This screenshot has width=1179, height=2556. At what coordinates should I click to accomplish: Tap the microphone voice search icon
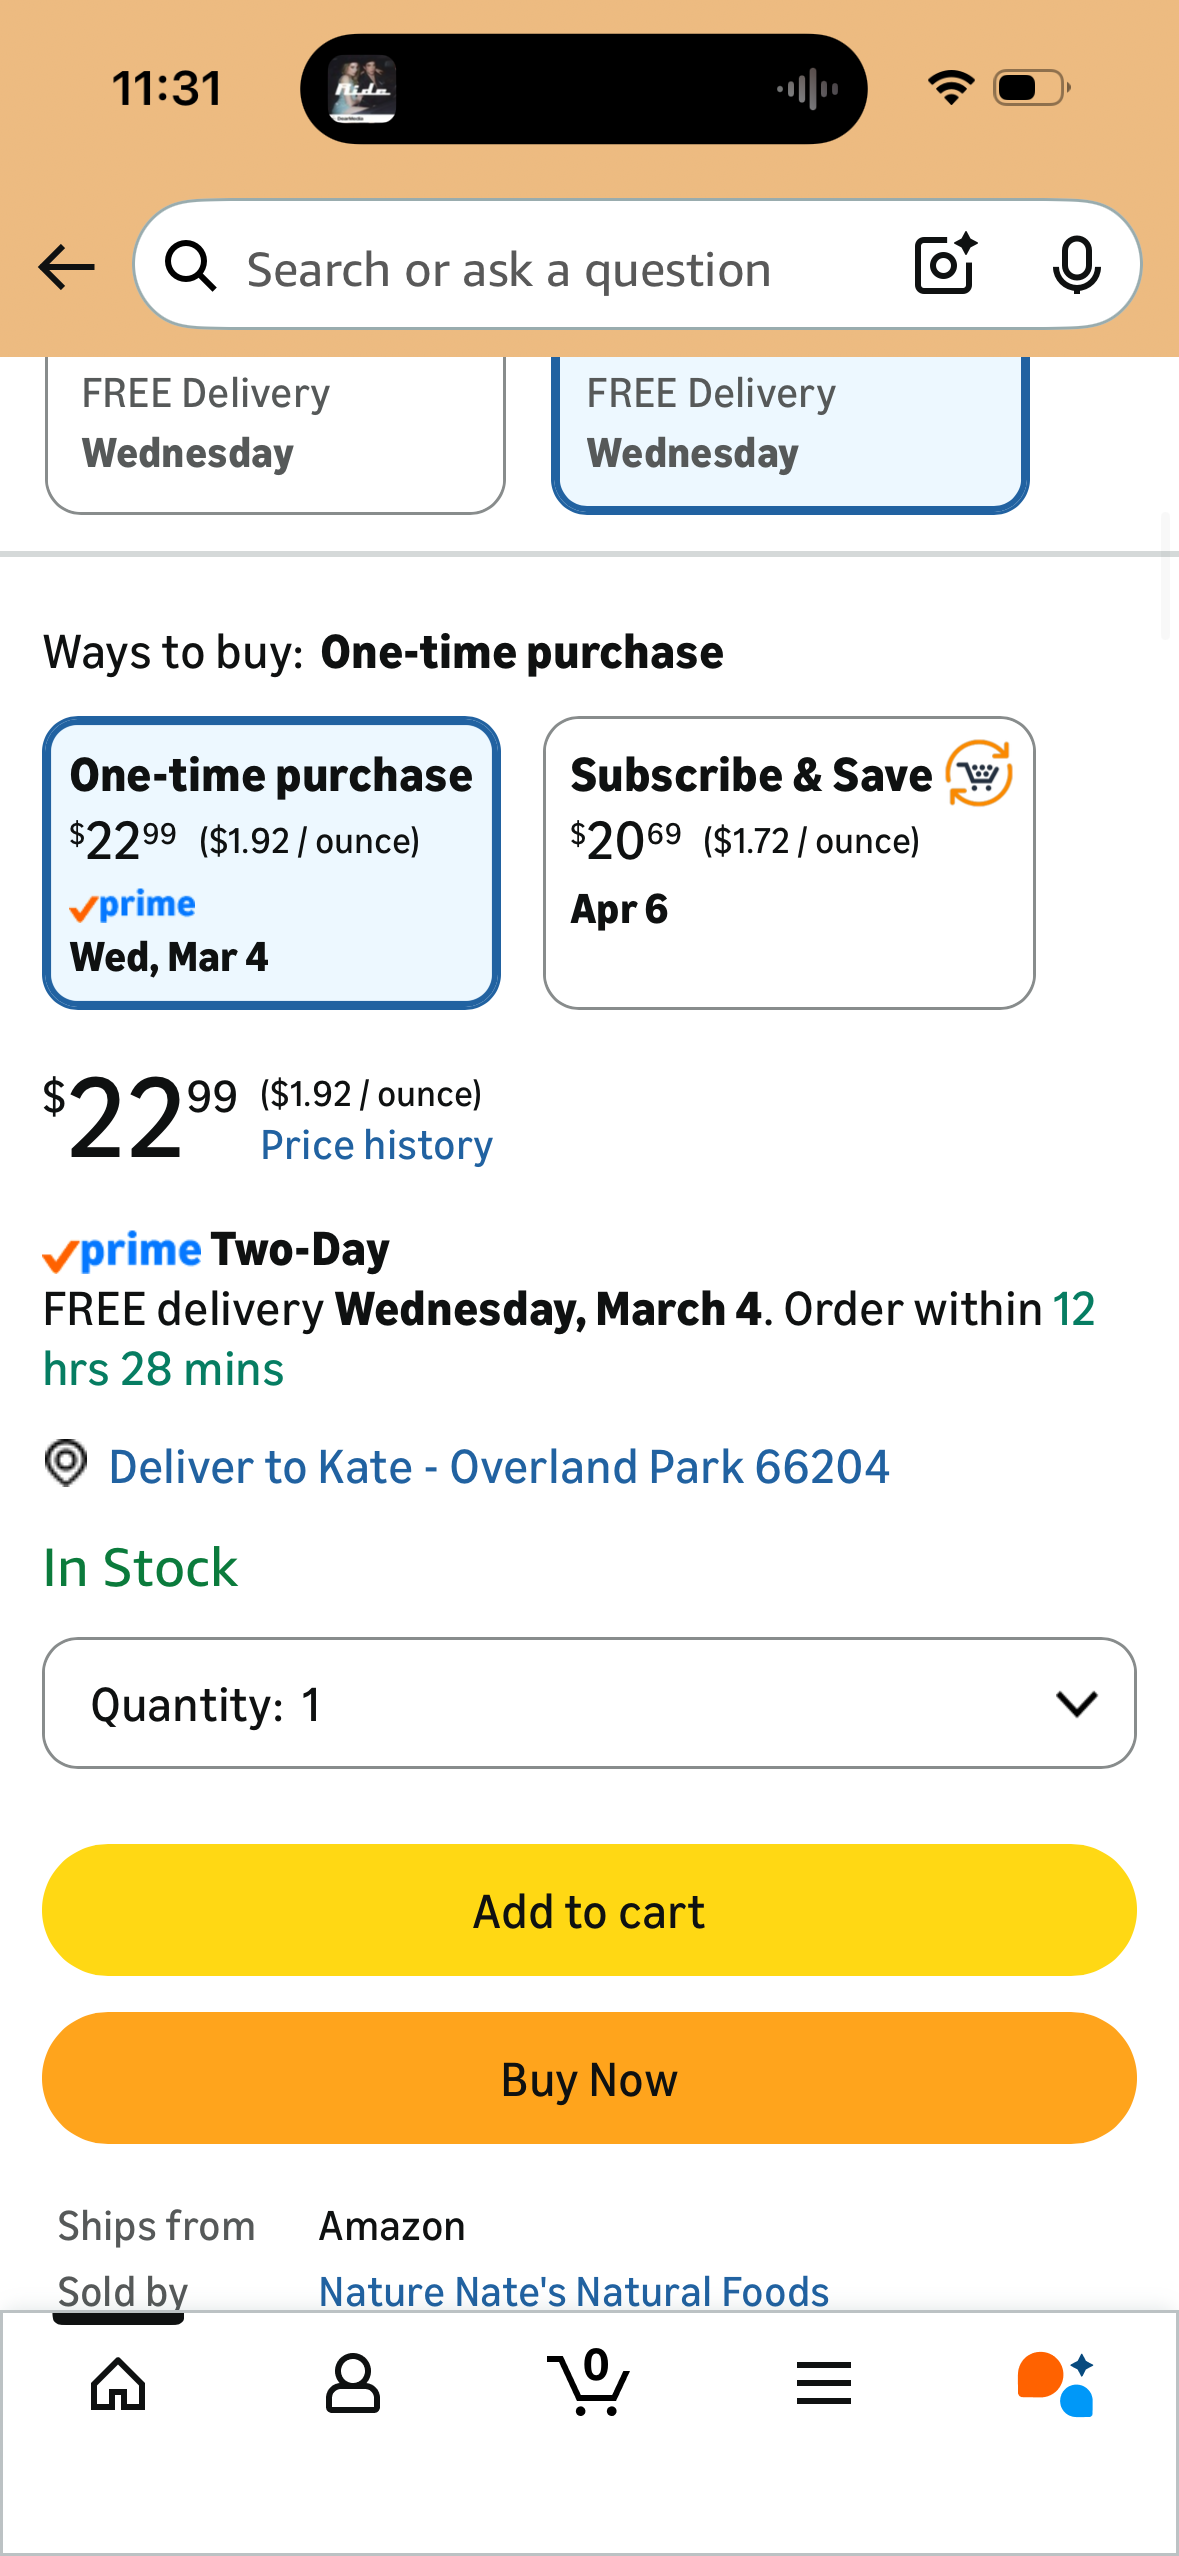(1076, 266)
